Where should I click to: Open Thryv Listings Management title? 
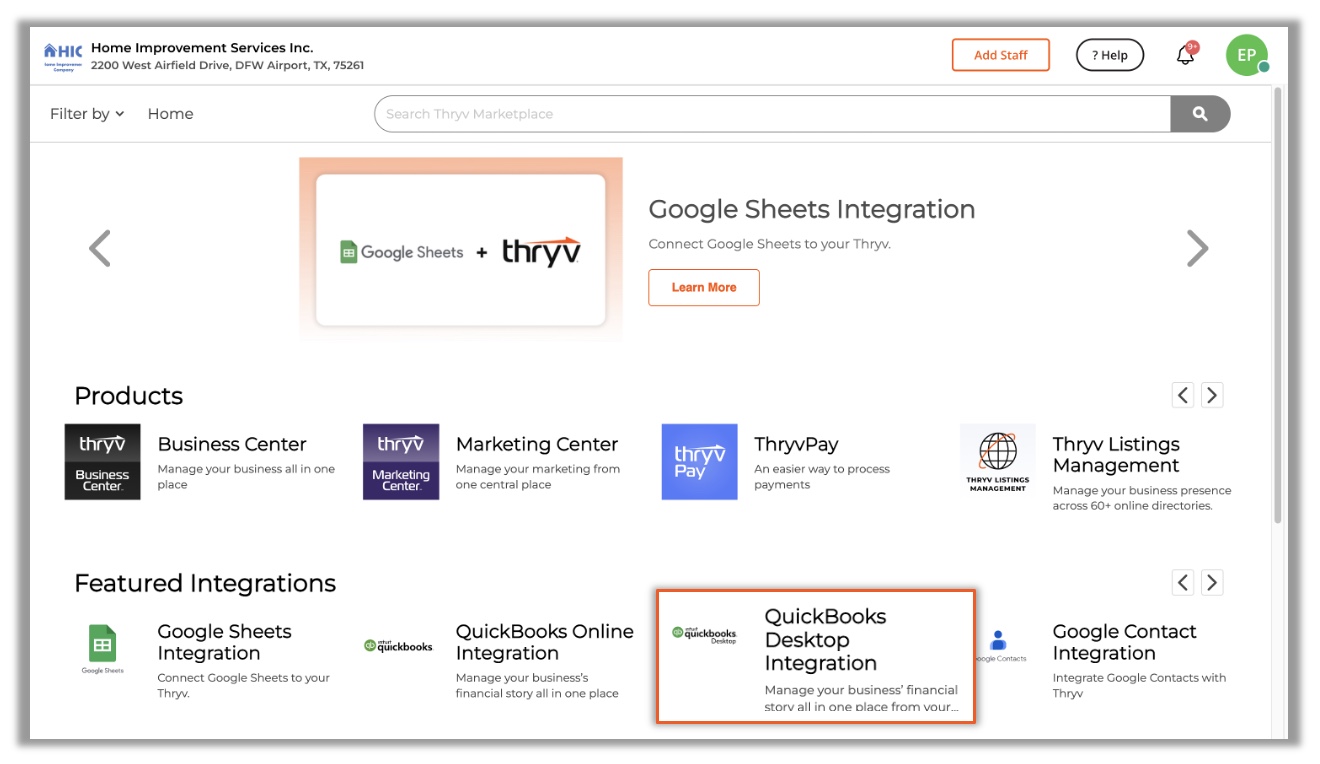tap(1116, 455)
